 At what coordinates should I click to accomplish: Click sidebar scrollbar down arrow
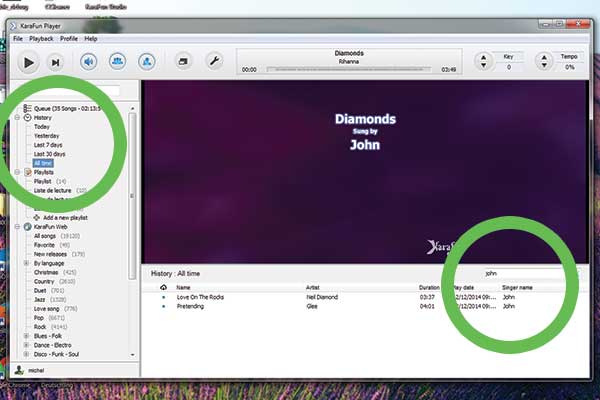tap(132, 355)
